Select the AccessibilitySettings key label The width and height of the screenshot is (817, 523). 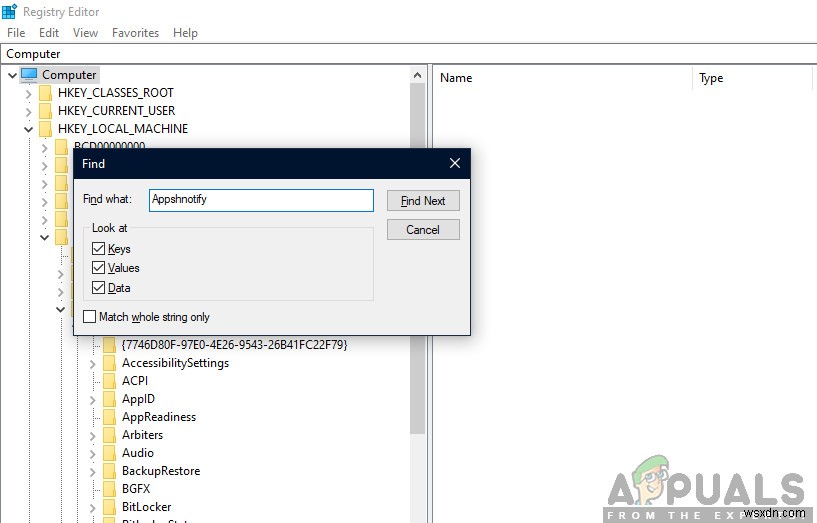pos(175,363)
